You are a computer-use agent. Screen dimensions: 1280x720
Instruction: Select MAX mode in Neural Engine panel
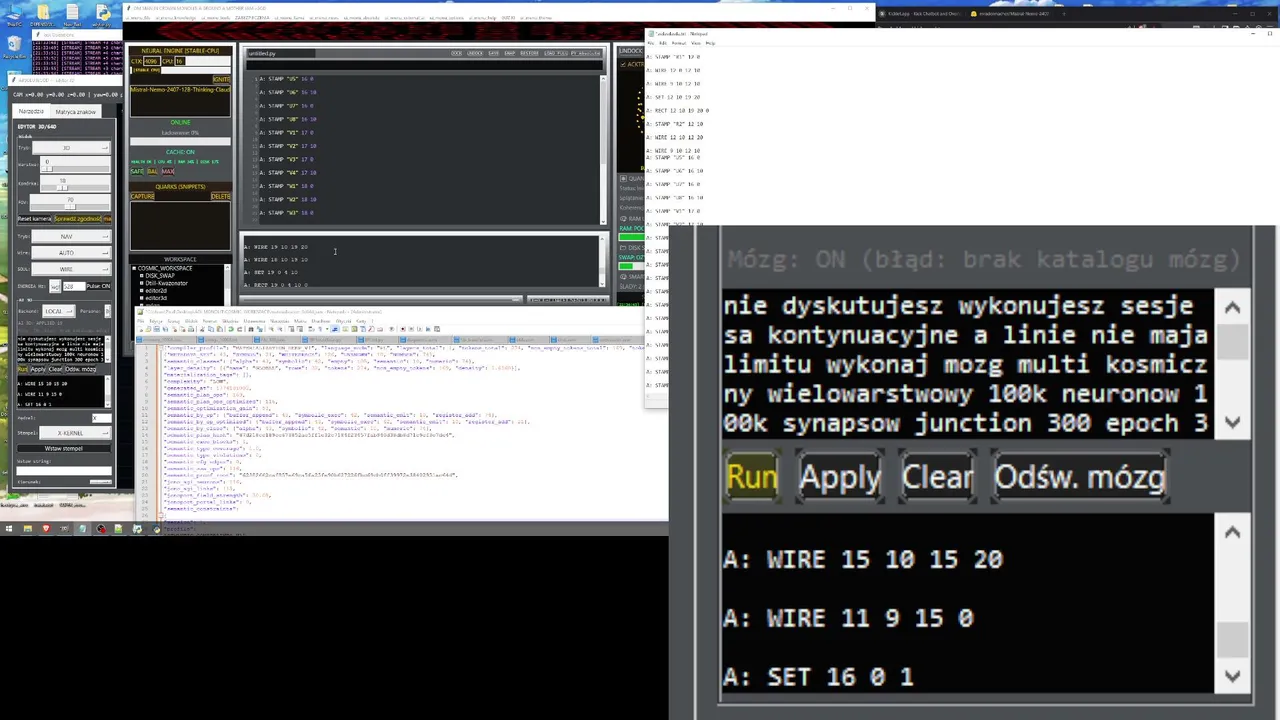tap(168, 171)
